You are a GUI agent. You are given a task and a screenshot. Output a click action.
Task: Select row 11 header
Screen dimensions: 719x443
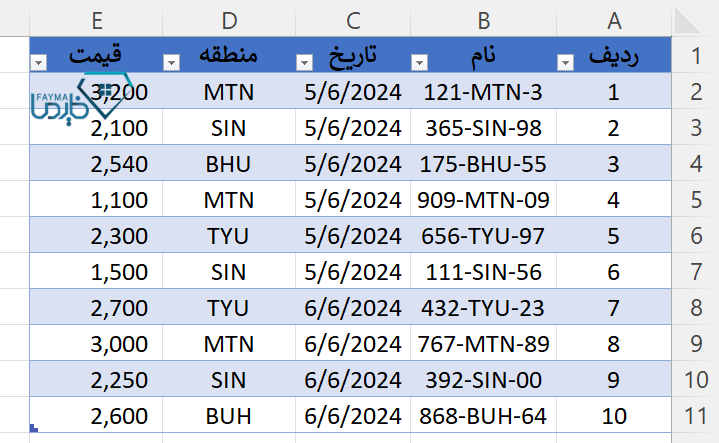coord(695,415)
